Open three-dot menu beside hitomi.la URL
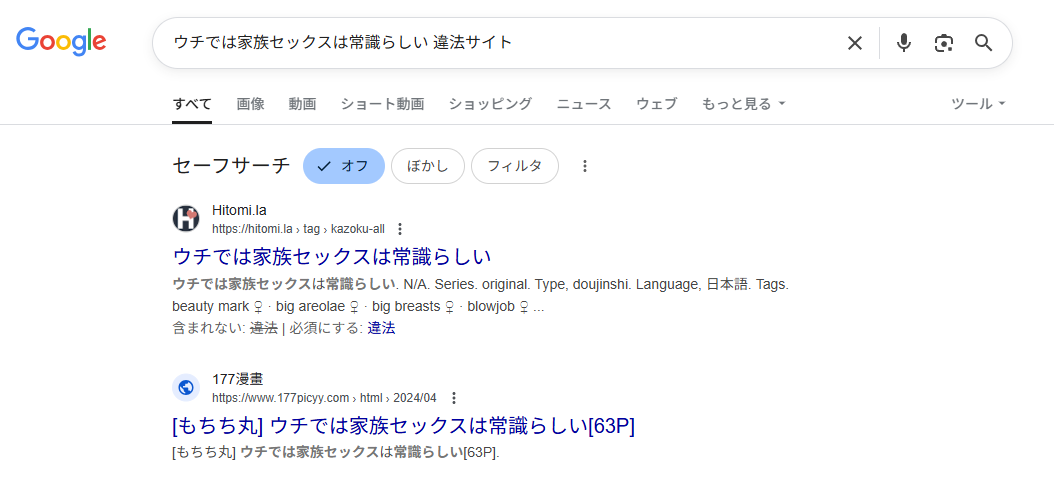 400,229
